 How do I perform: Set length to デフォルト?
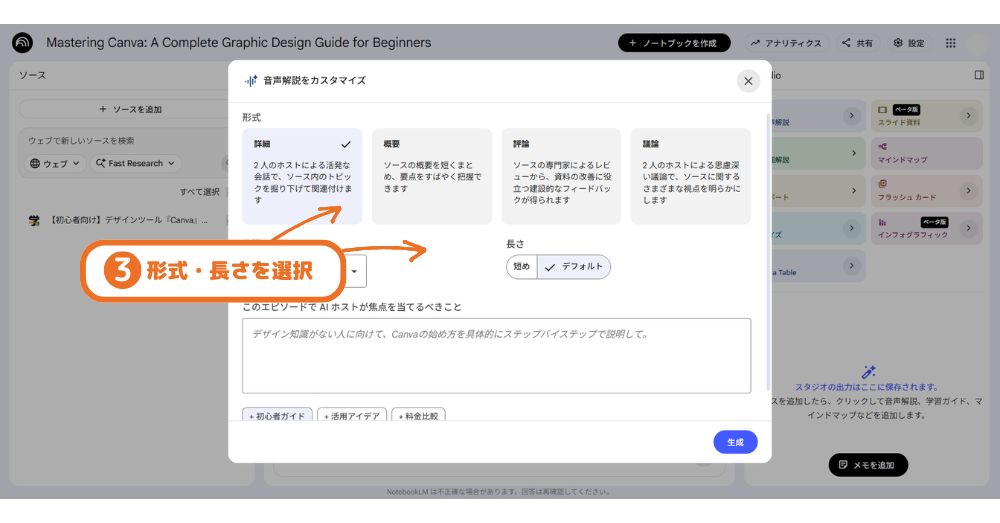(574, 267)
